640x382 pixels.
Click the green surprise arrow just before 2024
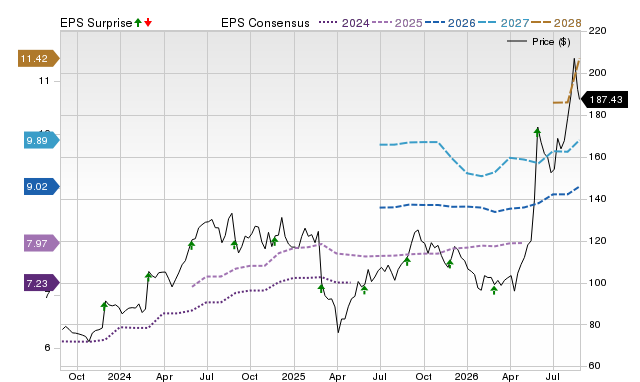(x=104, y=306)
